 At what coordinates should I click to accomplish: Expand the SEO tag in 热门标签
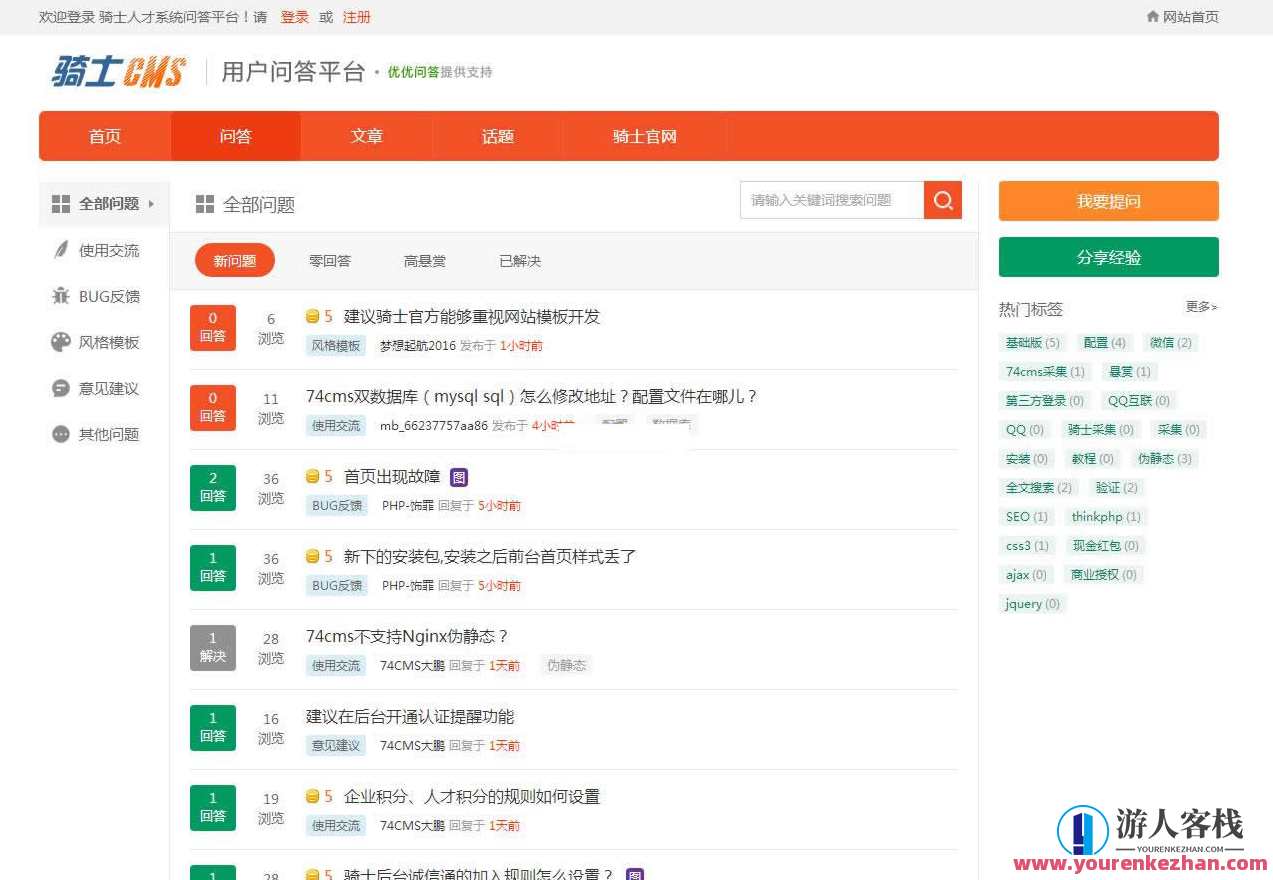tap(1025, 516)
